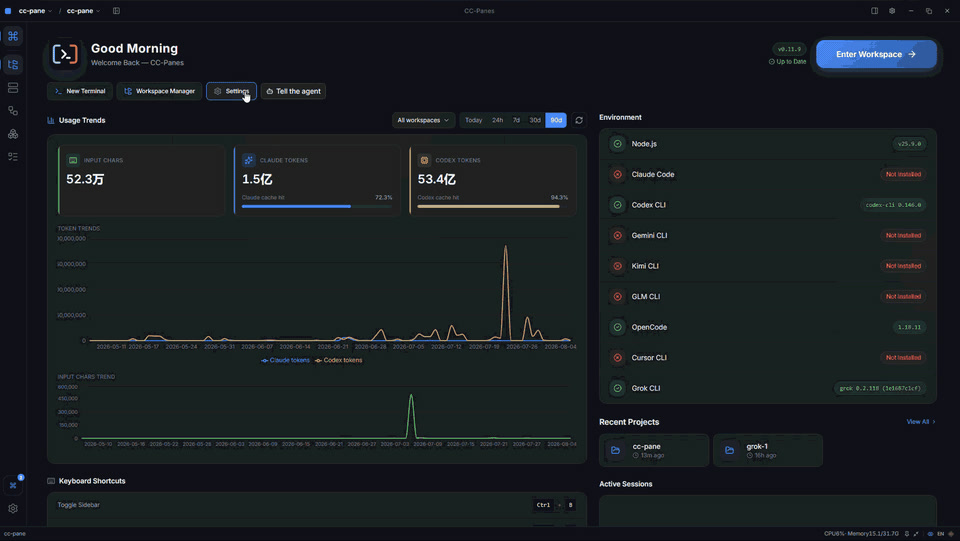Click the Usage Trends bar chart icon
The width and height of the screenshot is (960, 541).
(51, 121)
